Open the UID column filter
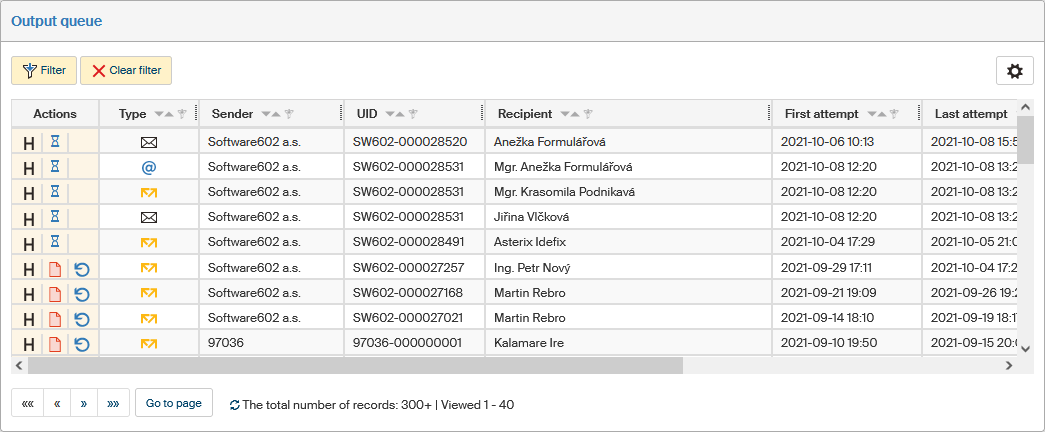Screen dimensions: 1045x432 (412, 114)
